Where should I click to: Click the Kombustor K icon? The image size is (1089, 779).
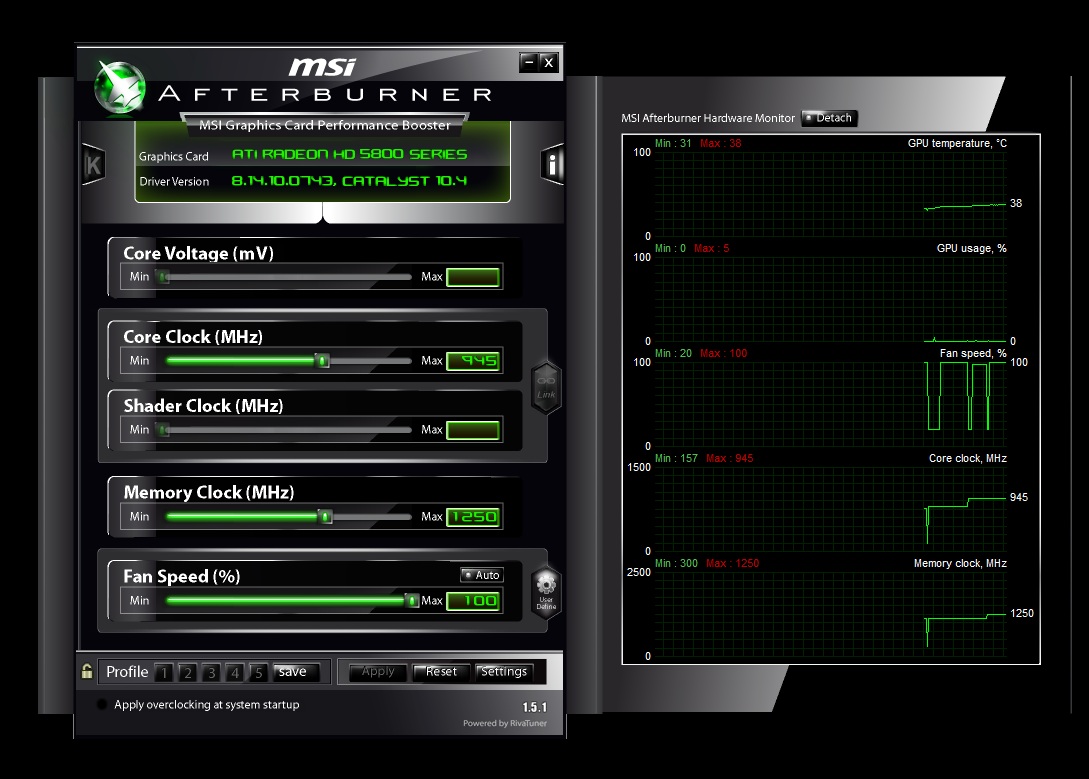(93, 165)
